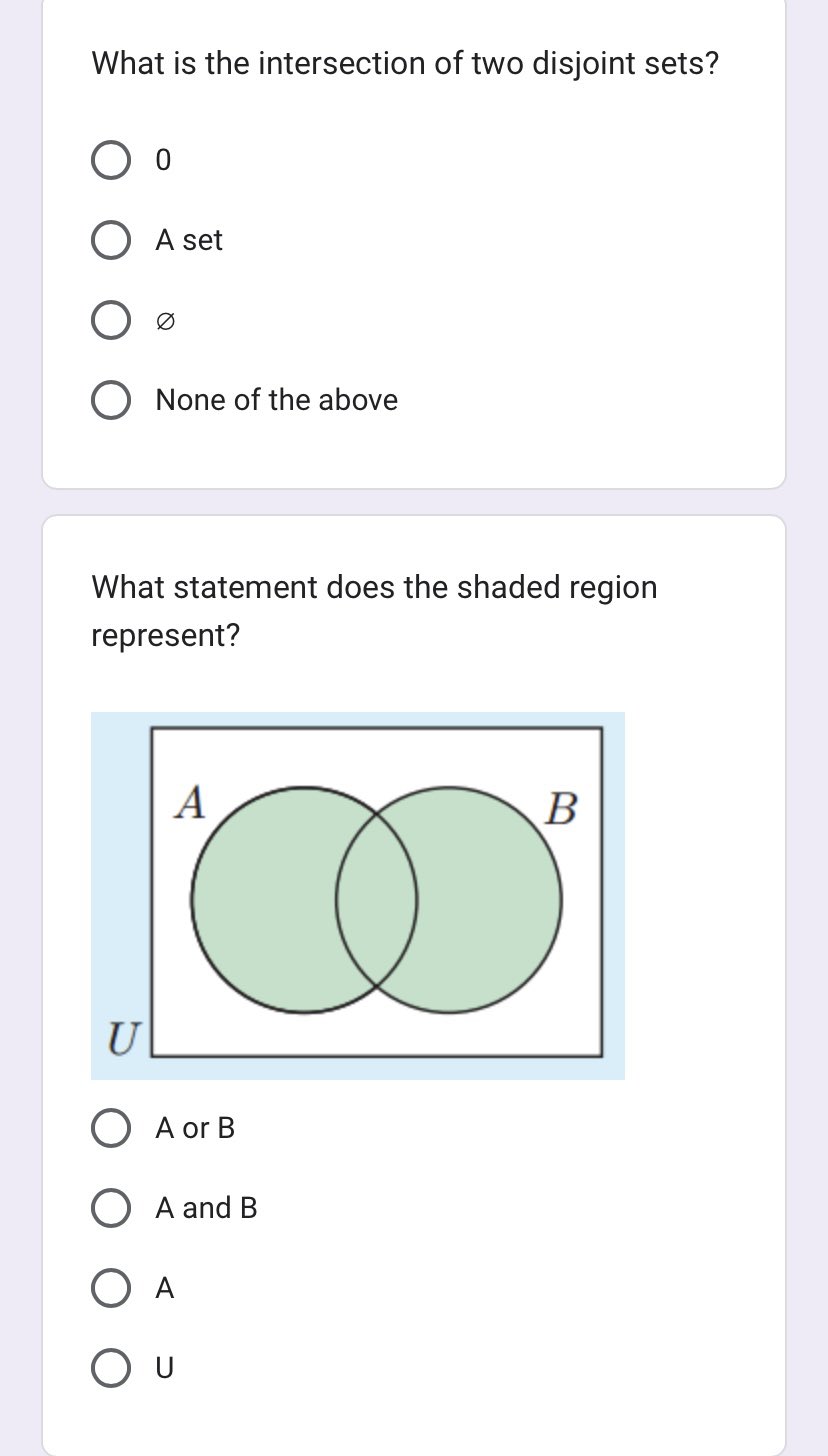Pick the "U" option for the shaded region
828x1456 pixels.
(x=110, y=1367)
